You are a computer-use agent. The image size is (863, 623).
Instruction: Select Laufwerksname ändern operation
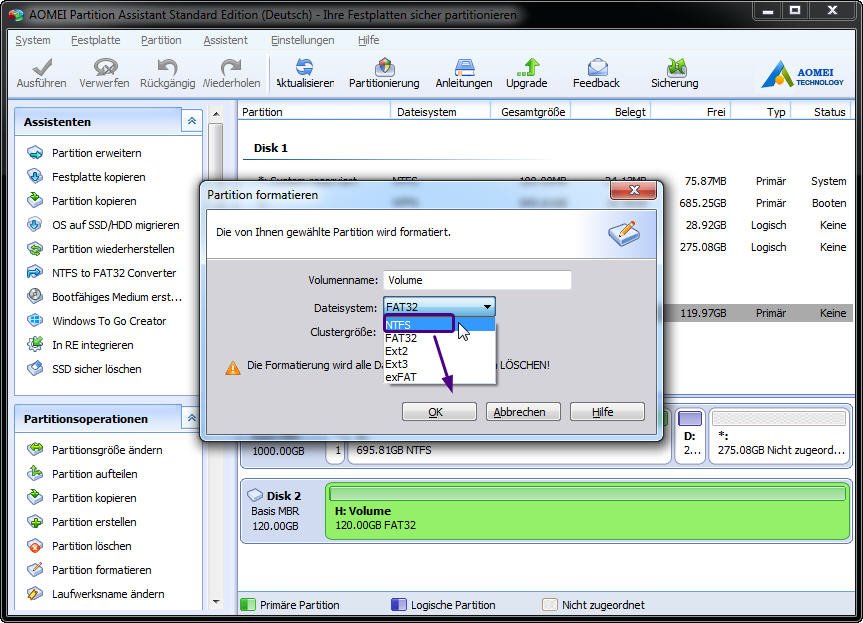(x=108, y=594)
